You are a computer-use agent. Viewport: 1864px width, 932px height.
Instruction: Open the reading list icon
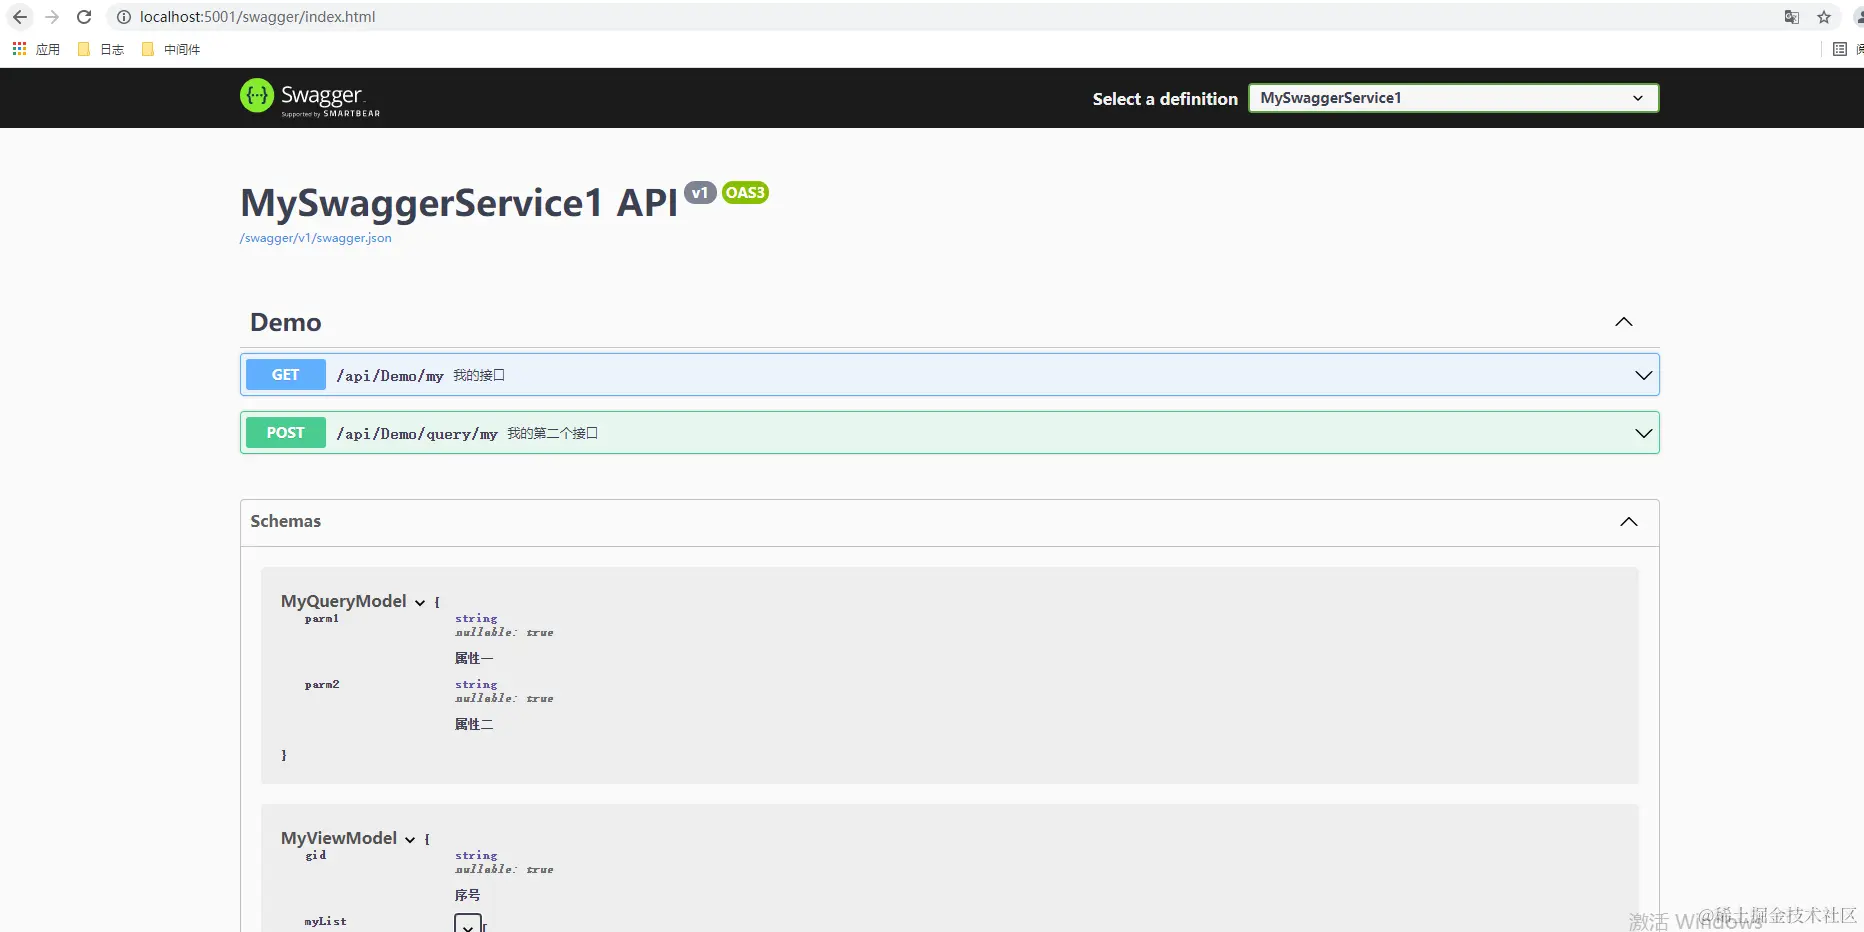pyautogui.click(x=1840, y=49)
